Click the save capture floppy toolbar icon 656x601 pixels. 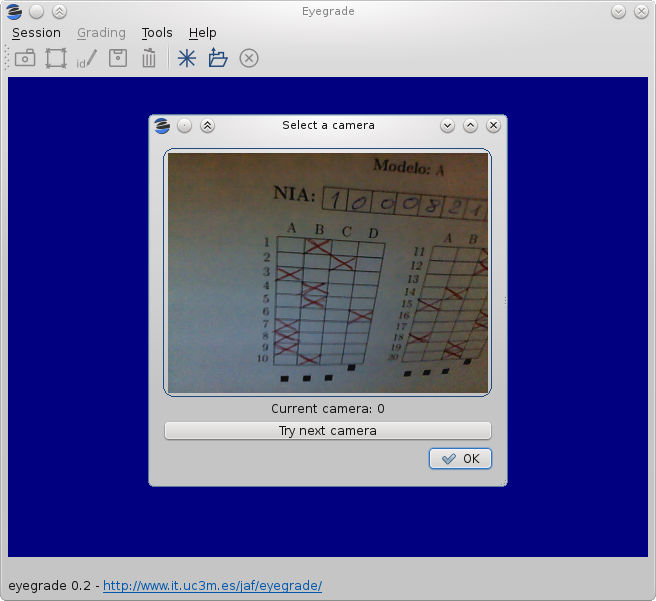click(x=118, y=58)
